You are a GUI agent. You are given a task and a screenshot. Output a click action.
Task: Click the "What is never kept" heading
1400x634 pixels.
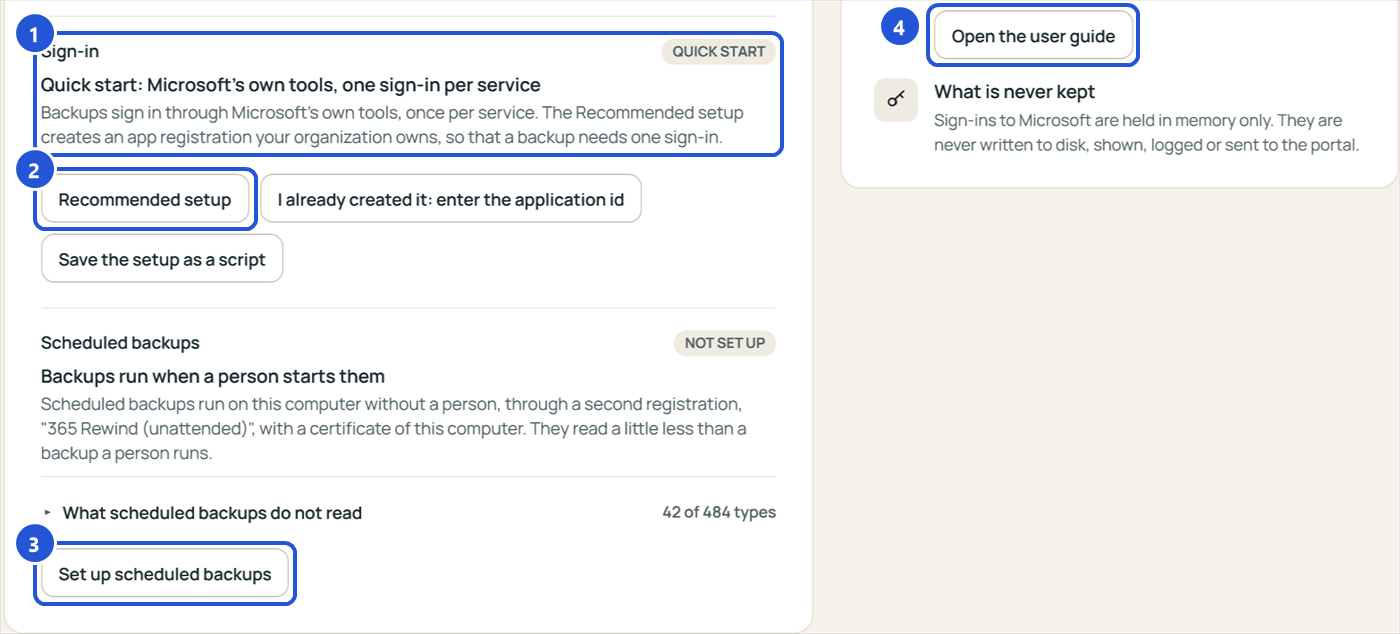coord(1014,92)
